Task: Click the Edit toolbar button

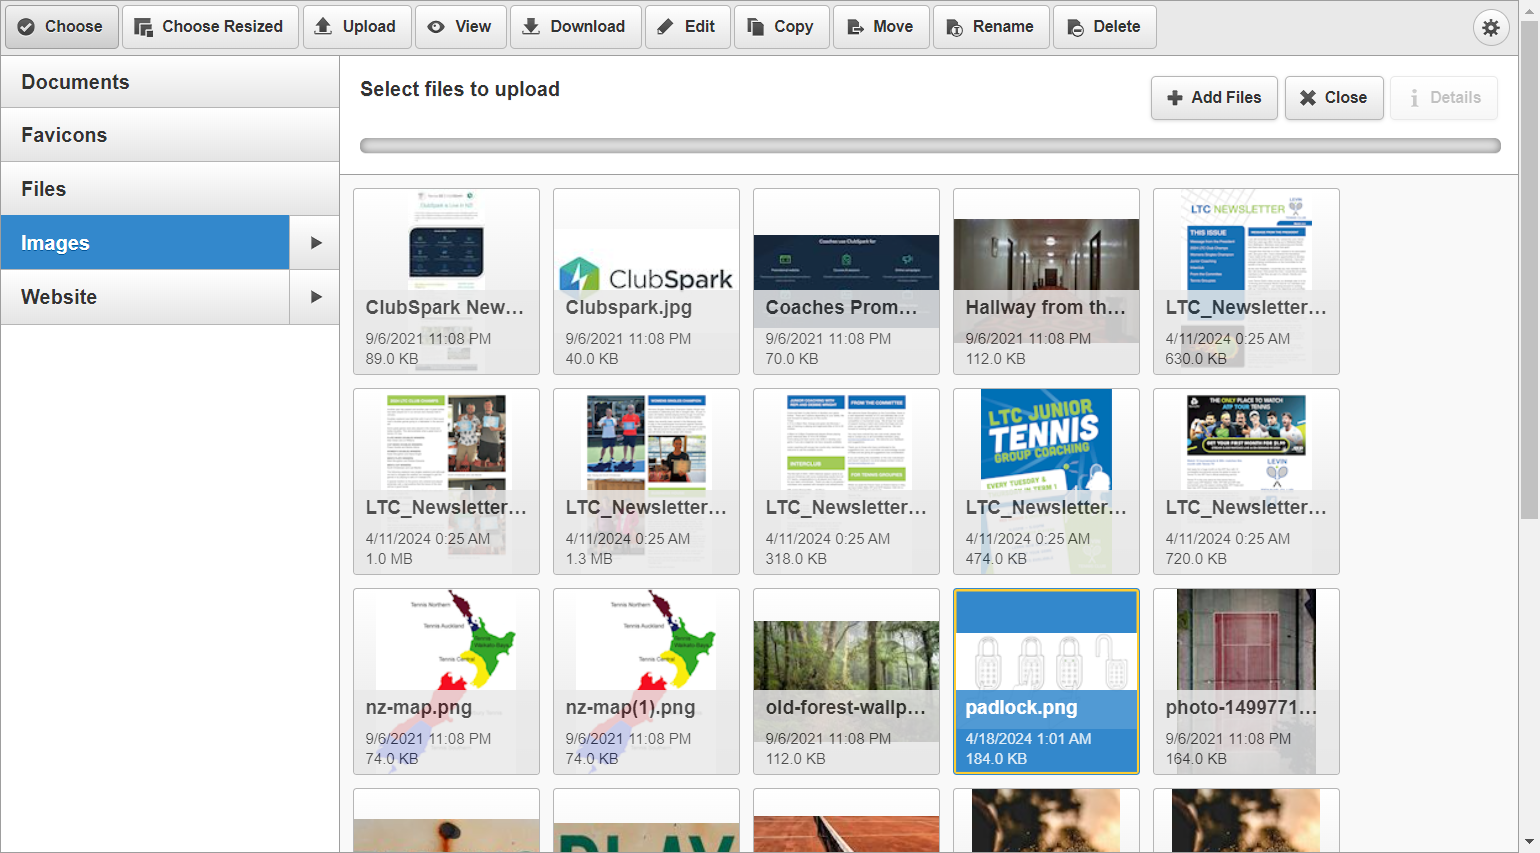Action: (x=688, y=27)
